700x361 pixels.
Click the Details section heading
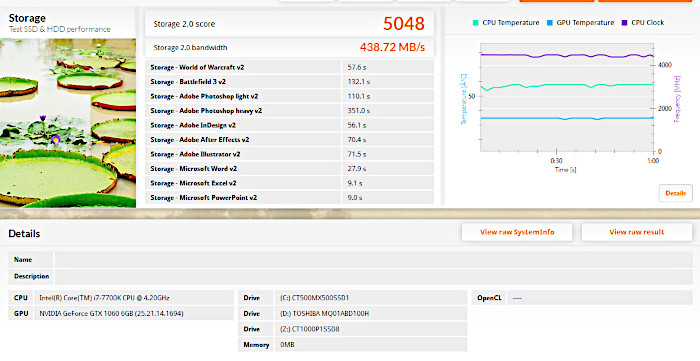24,234
